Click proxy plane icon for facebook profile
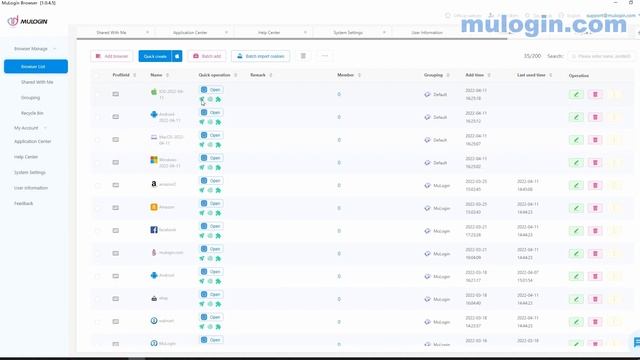Viewport: 640px width, 360px height. (202, 236)
